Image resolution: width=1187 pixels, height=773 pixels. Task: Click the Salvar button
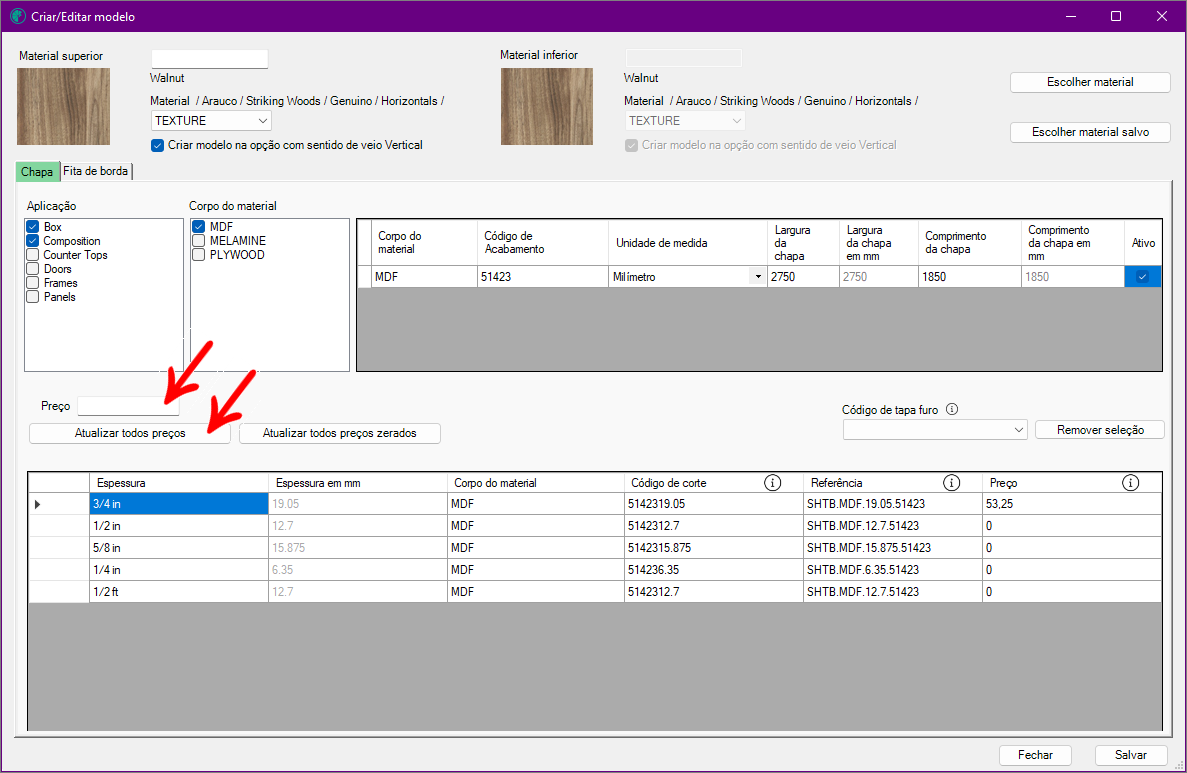1130,755
